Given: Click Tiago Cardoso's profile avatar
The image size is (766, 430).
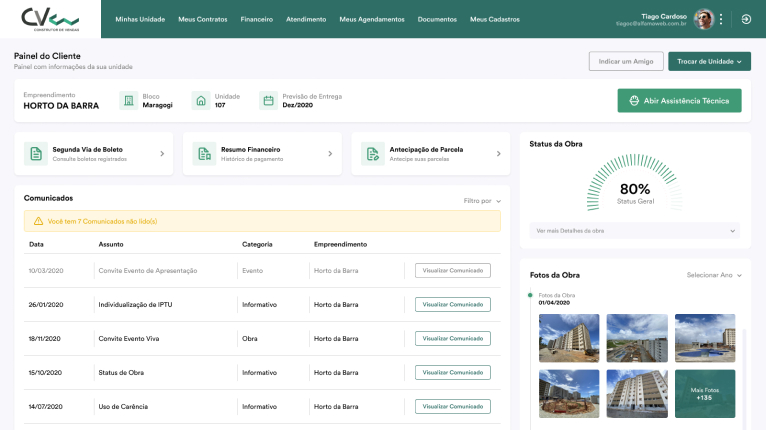Looking at the screenshot, I should click(x=704, y=19).
